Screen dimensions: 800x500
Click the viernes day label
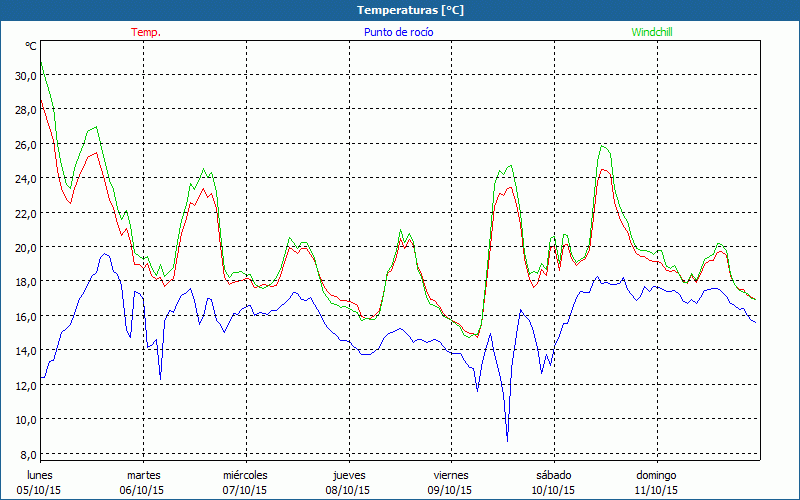(450, 475)
